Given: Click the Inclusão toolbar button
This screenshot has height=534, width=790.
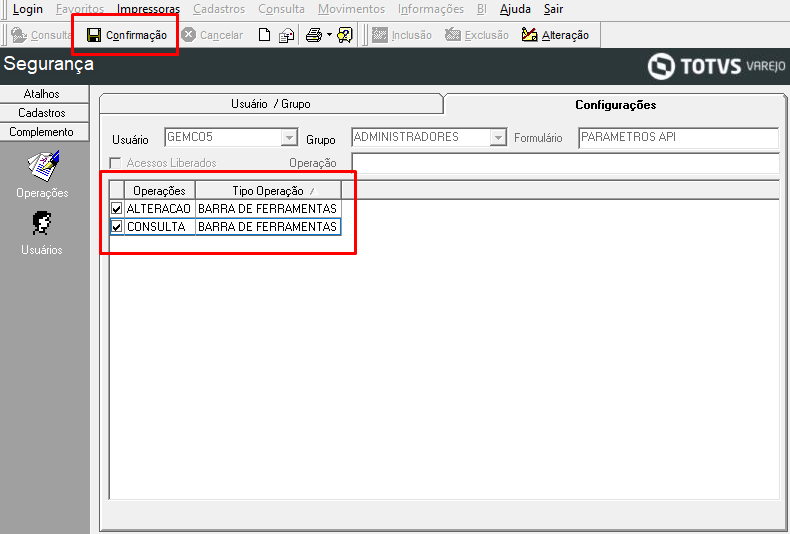Looking at the screenshot, I should coord(402,35).
